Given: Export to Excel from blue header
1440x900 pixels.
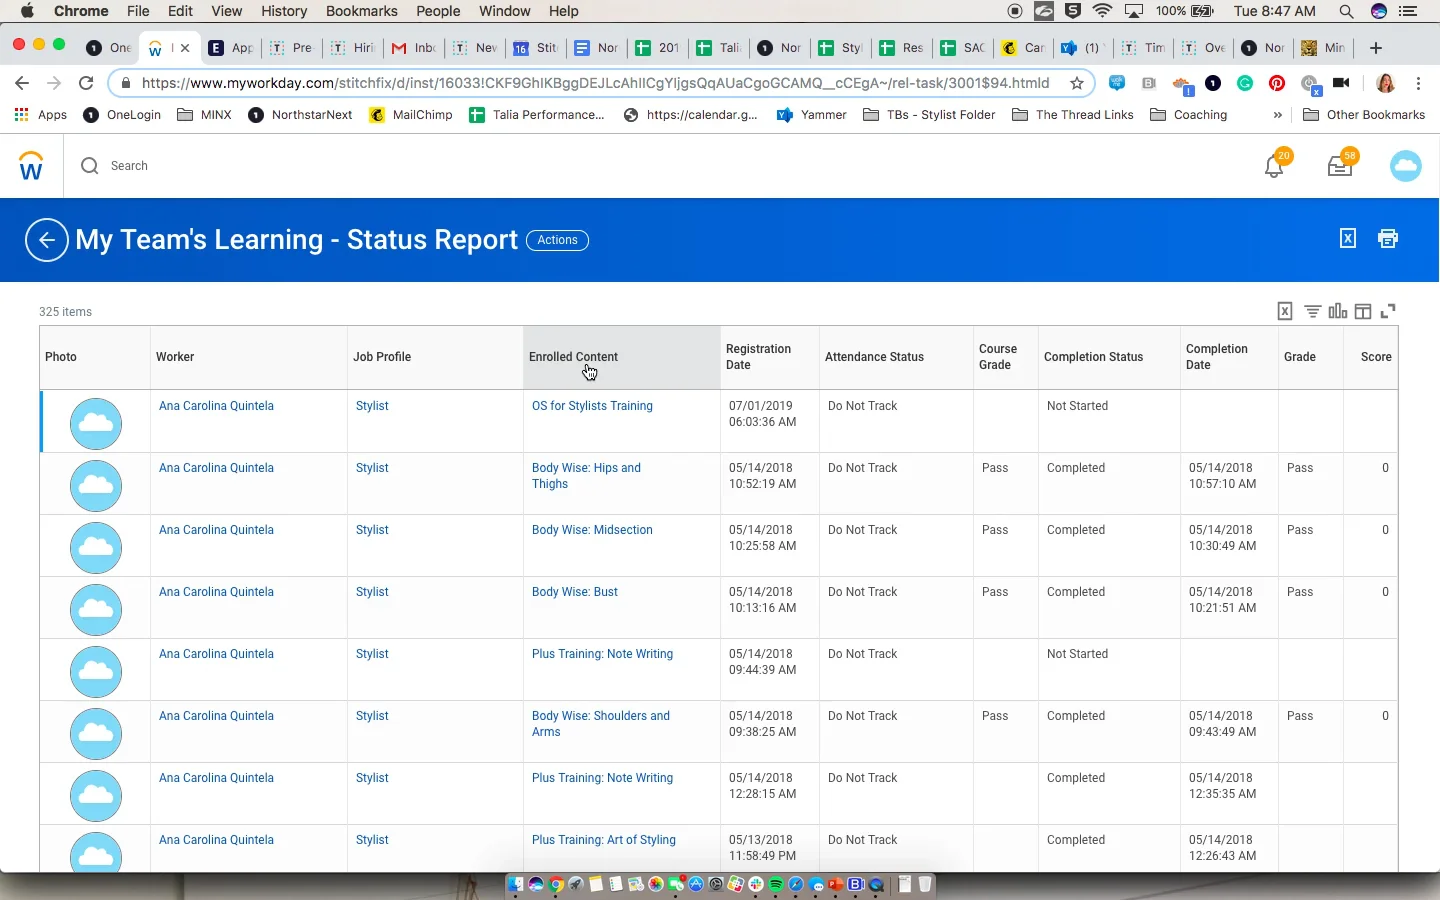Looking at the screenshot, I should pos(1348,238).
